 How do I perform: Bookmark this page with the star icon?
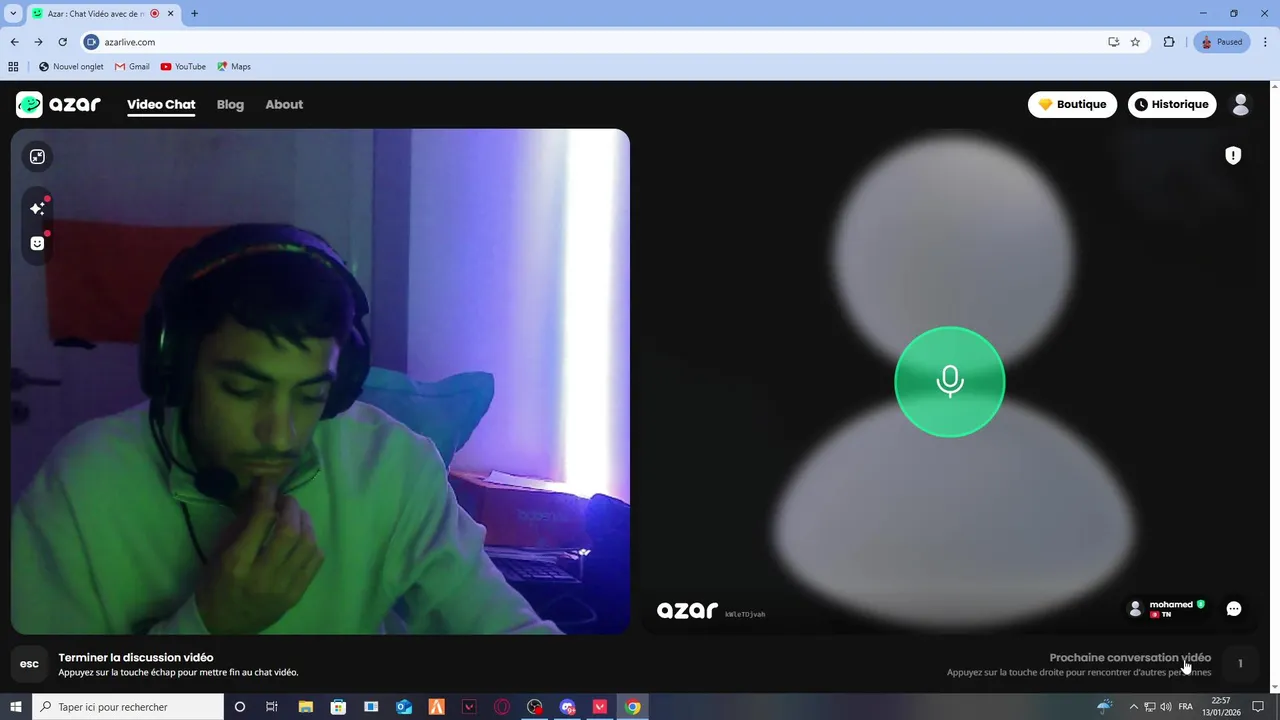click(1135, 42)
